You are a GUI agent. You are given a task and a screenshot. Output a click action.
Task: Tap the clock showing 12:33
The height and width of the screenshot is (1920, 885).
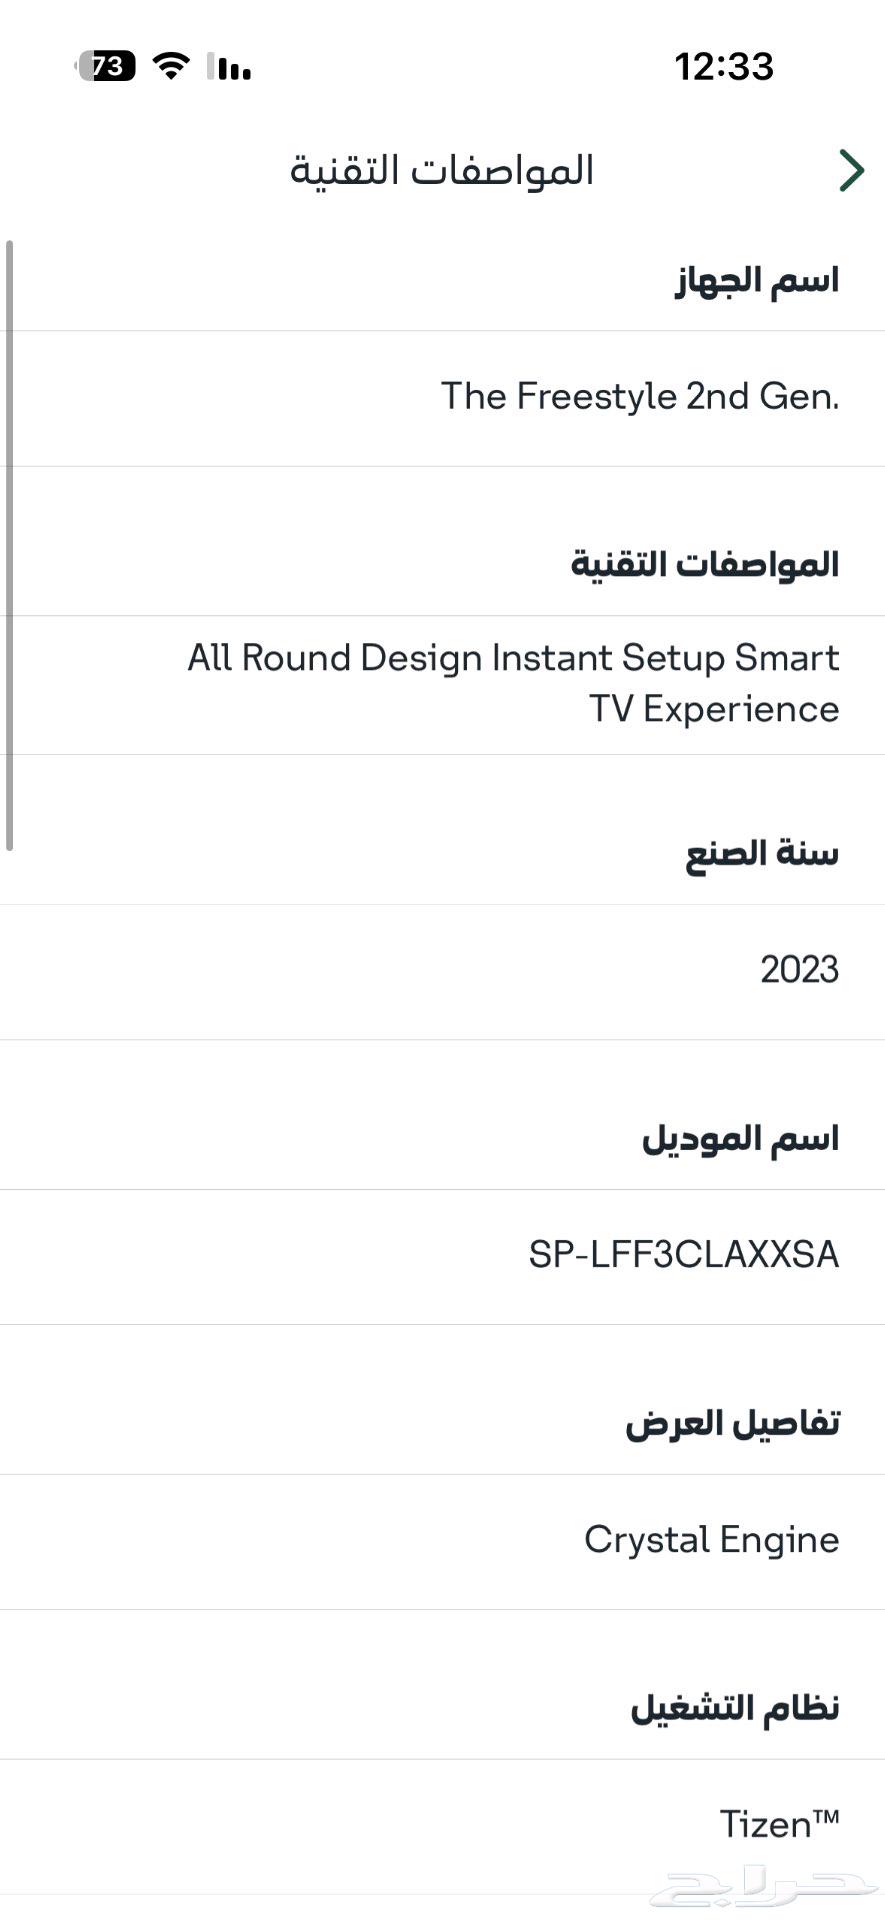point(723,67)
